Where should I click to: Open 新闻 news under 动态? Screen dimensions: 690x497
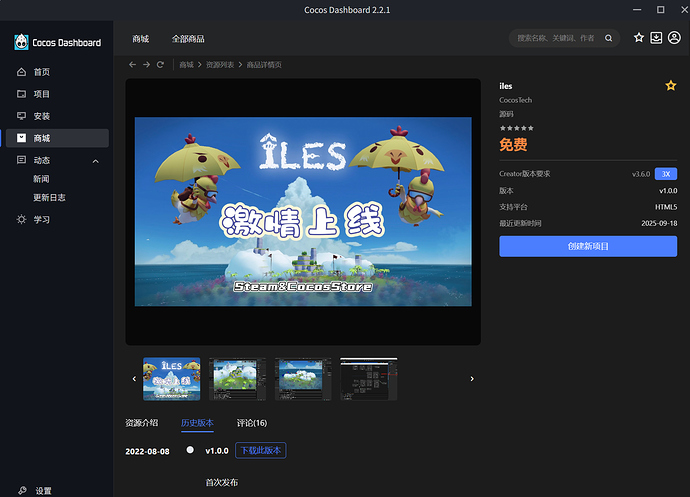click(41, 179)
